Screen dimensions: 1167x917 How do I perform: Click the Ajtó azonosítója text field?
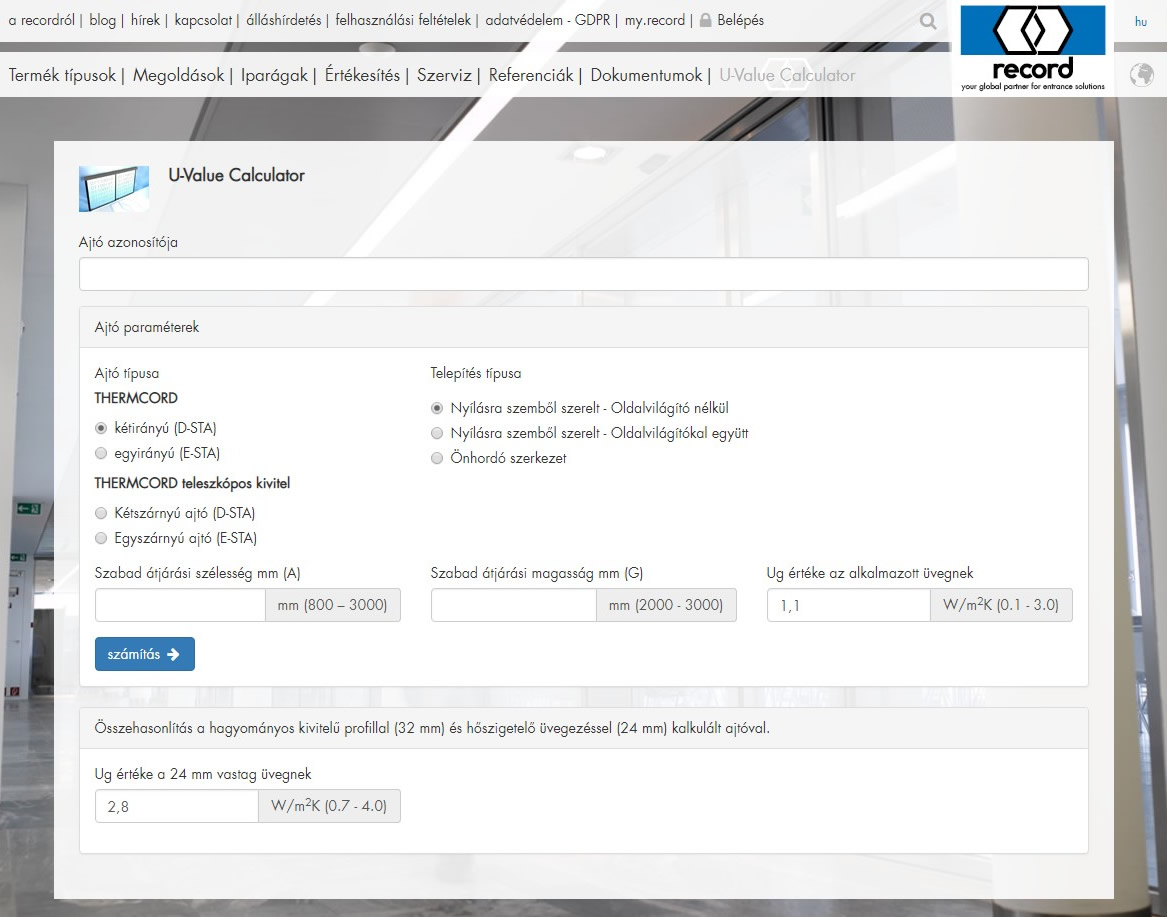(x=583, y=274)
